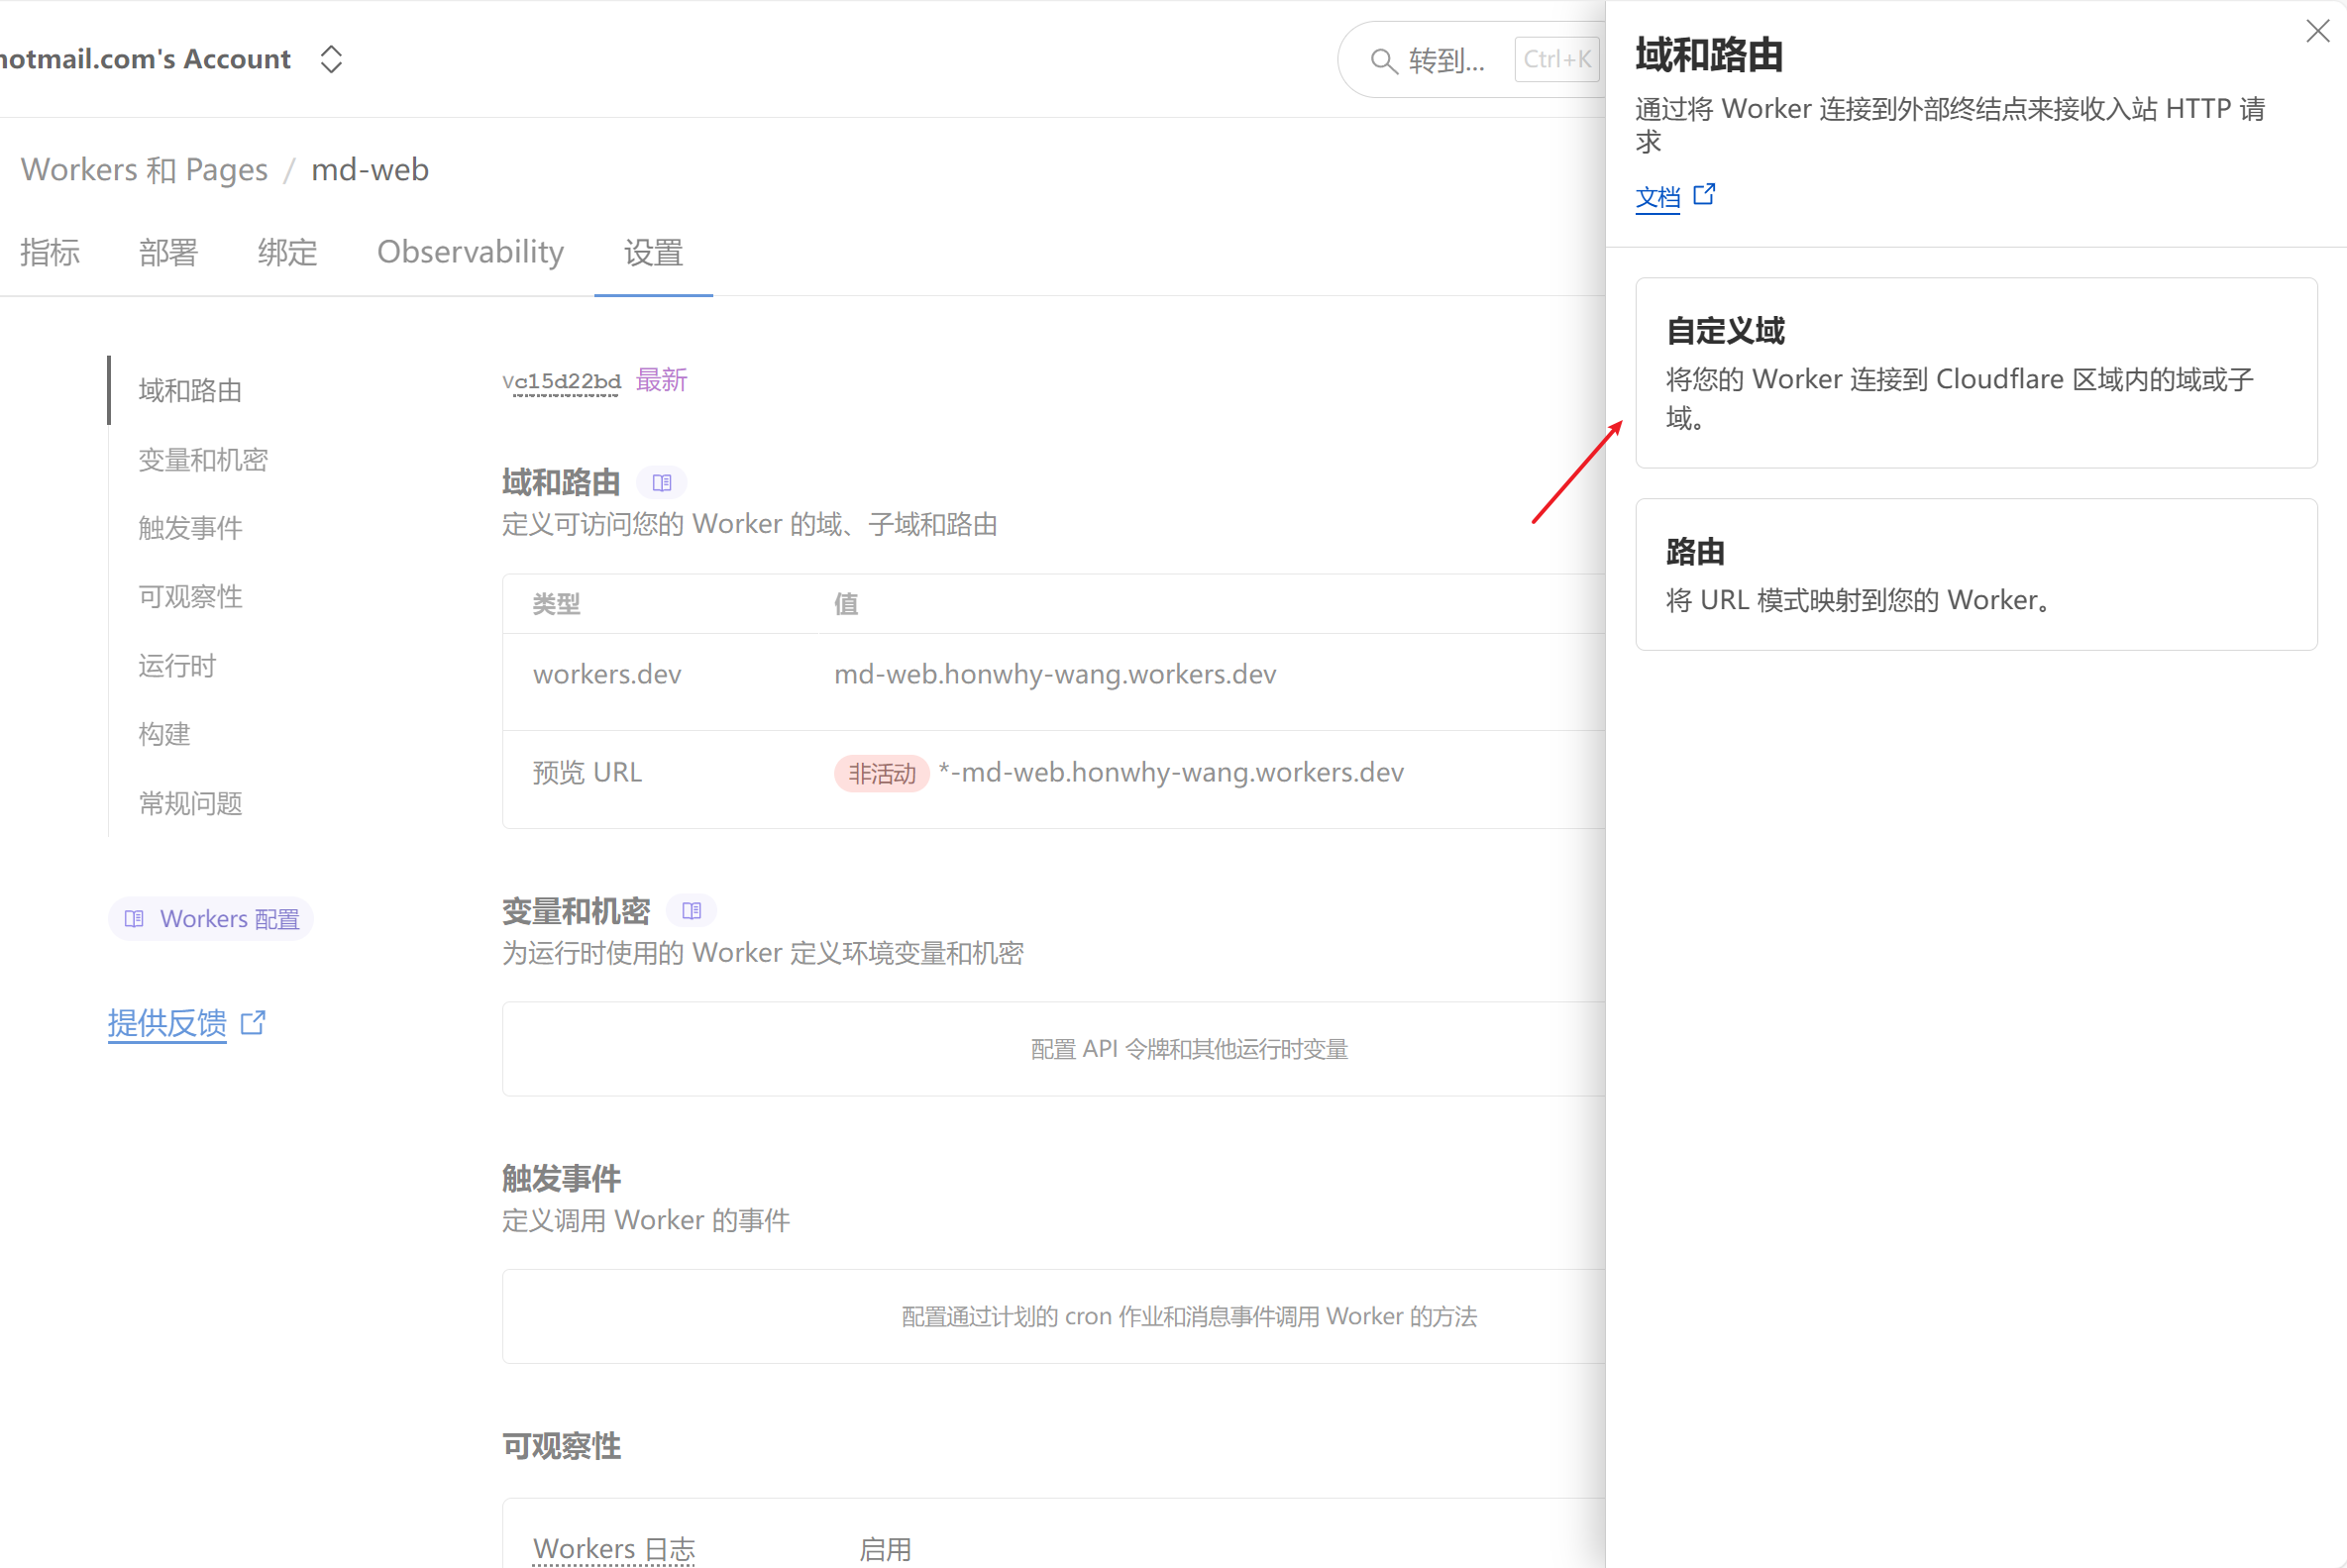Click the search magnifier icon

[1383, 61]
